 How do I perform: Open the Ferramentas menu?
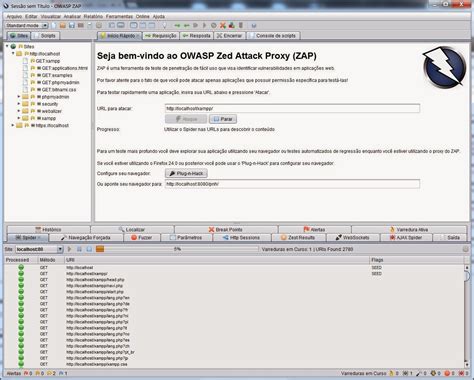119,16
